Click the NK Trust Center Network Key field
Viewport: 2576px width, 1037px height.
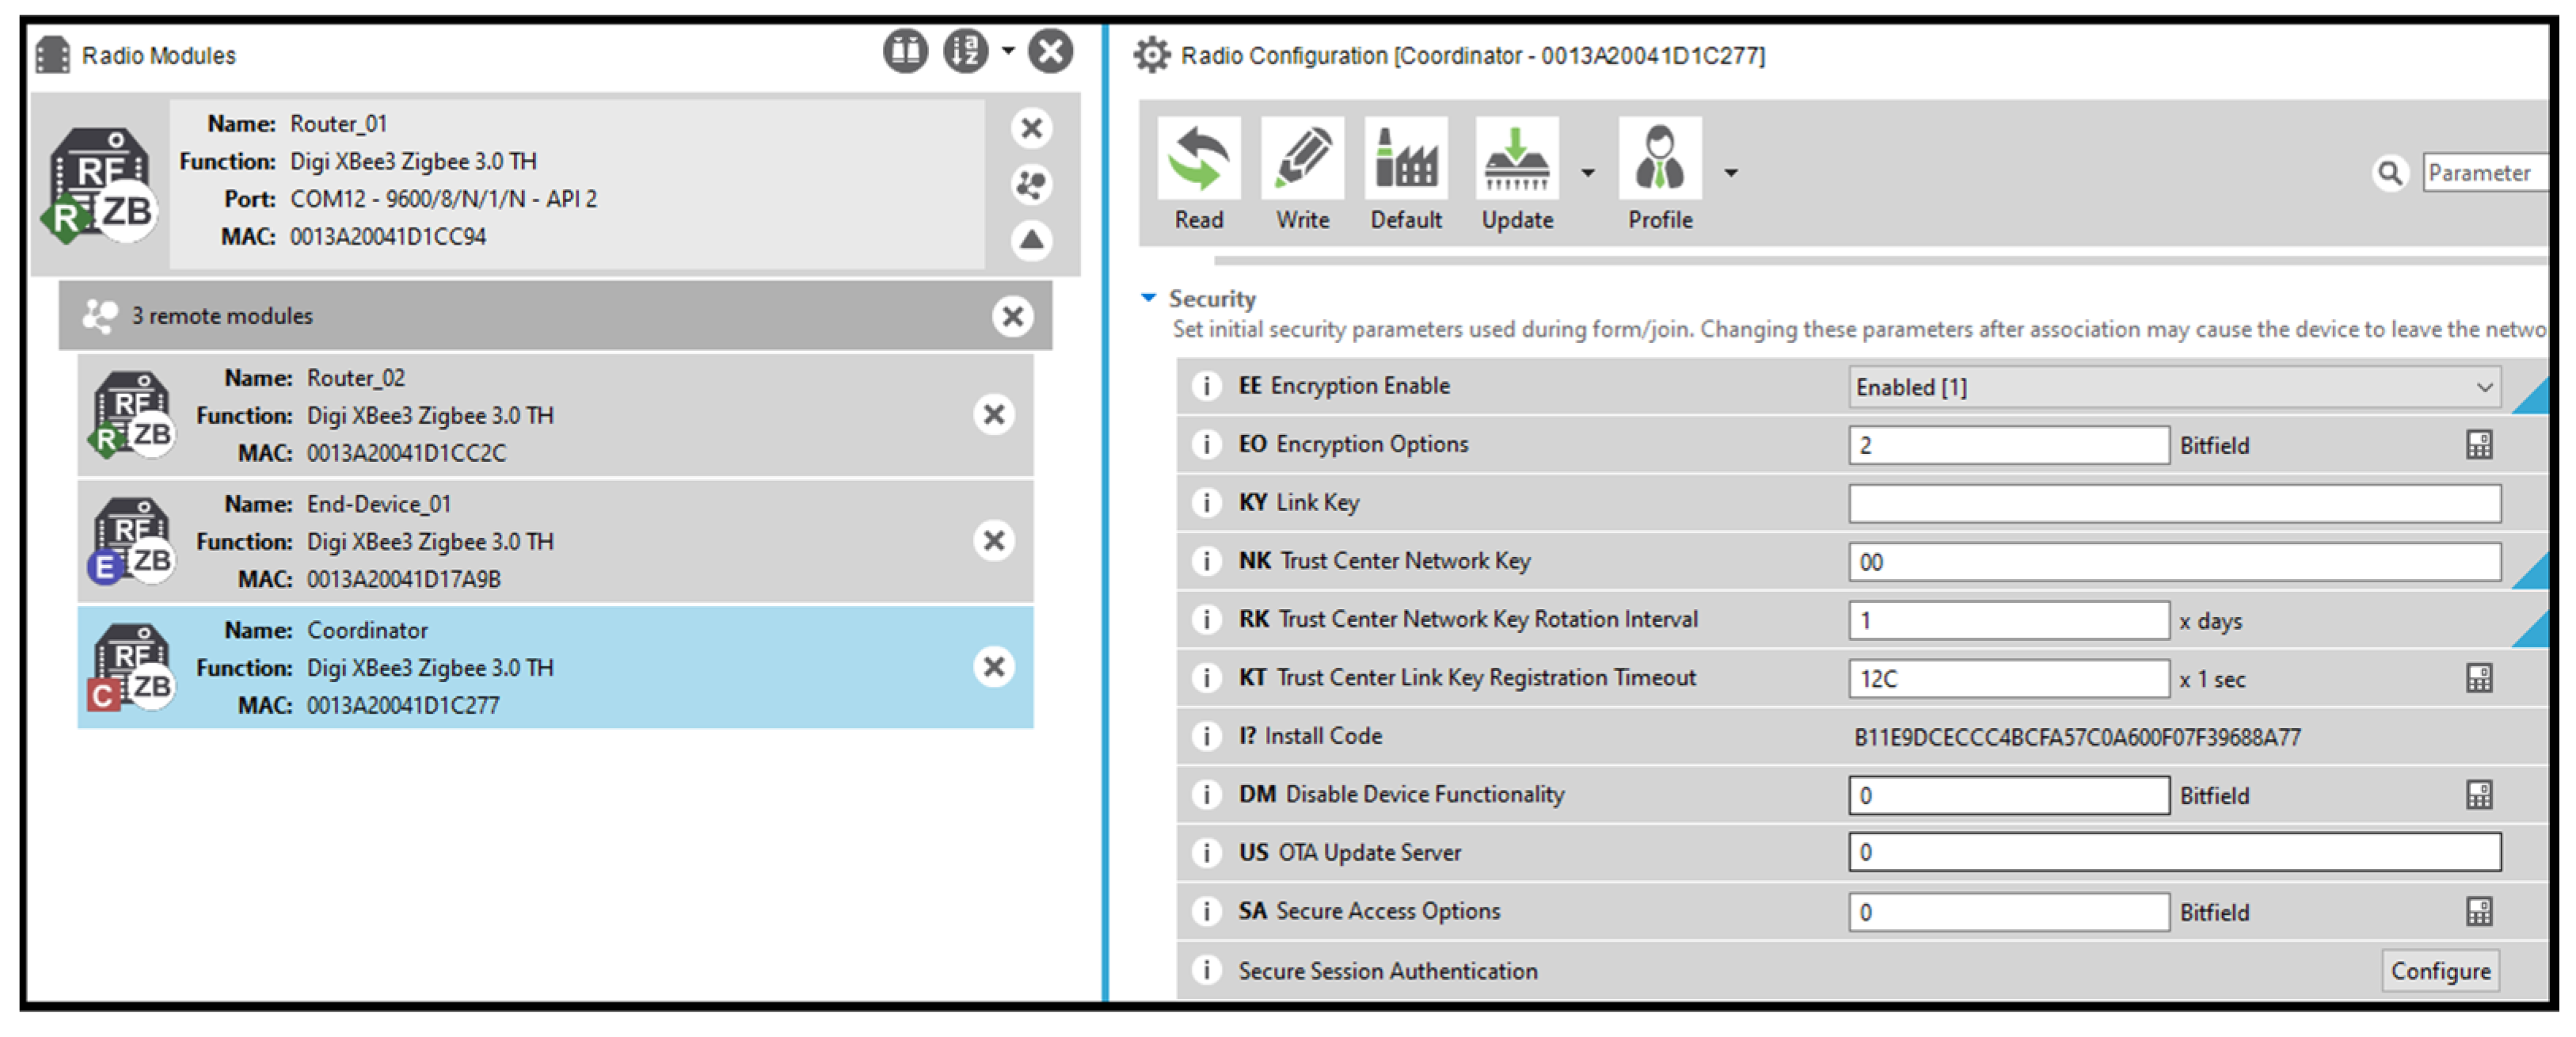point(2174,562)
